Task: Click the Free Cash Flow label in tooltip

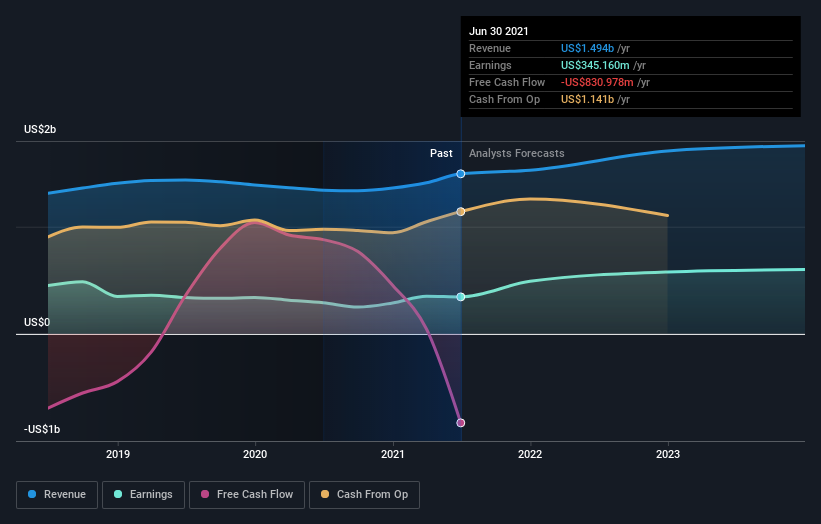Action: click(507, 82)
